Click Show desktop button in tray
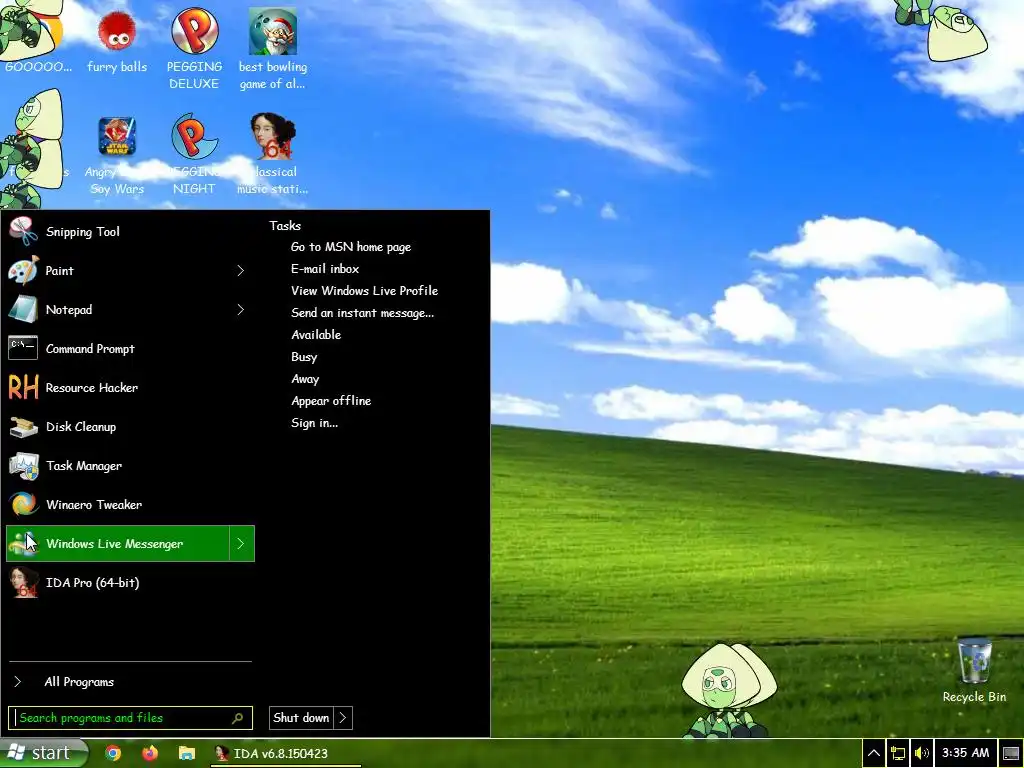Screen dimensions: 1024x768 [x=1011, y=753]
